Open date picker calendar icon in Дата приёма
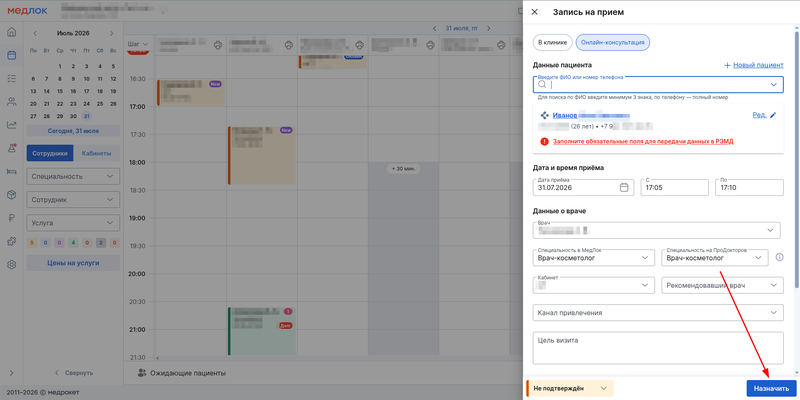This screenshot has width=800, height=400. tap(623, 187)
